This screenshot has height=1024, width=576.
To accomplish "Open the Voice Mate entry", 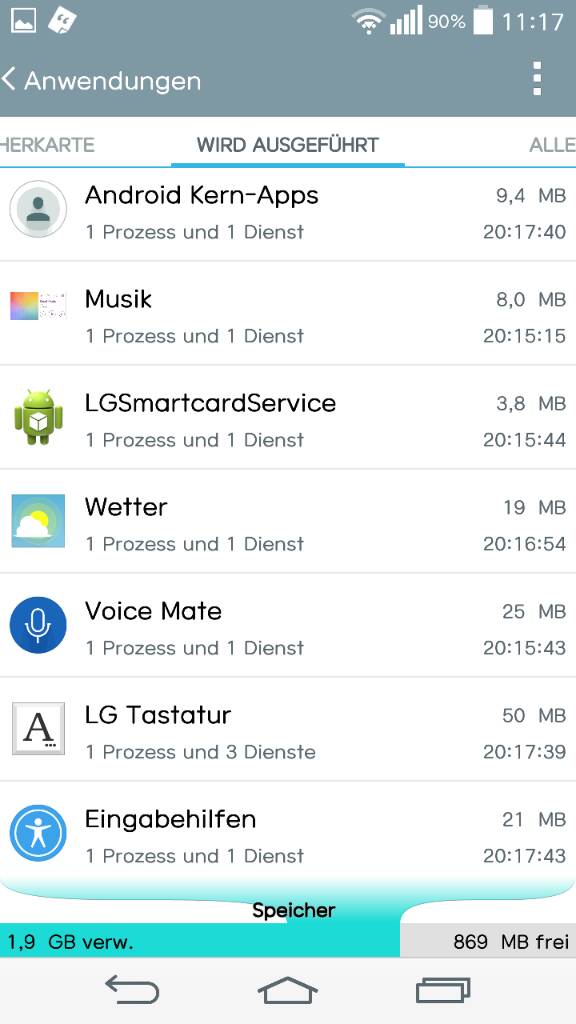I will click(x=288, y=625).
